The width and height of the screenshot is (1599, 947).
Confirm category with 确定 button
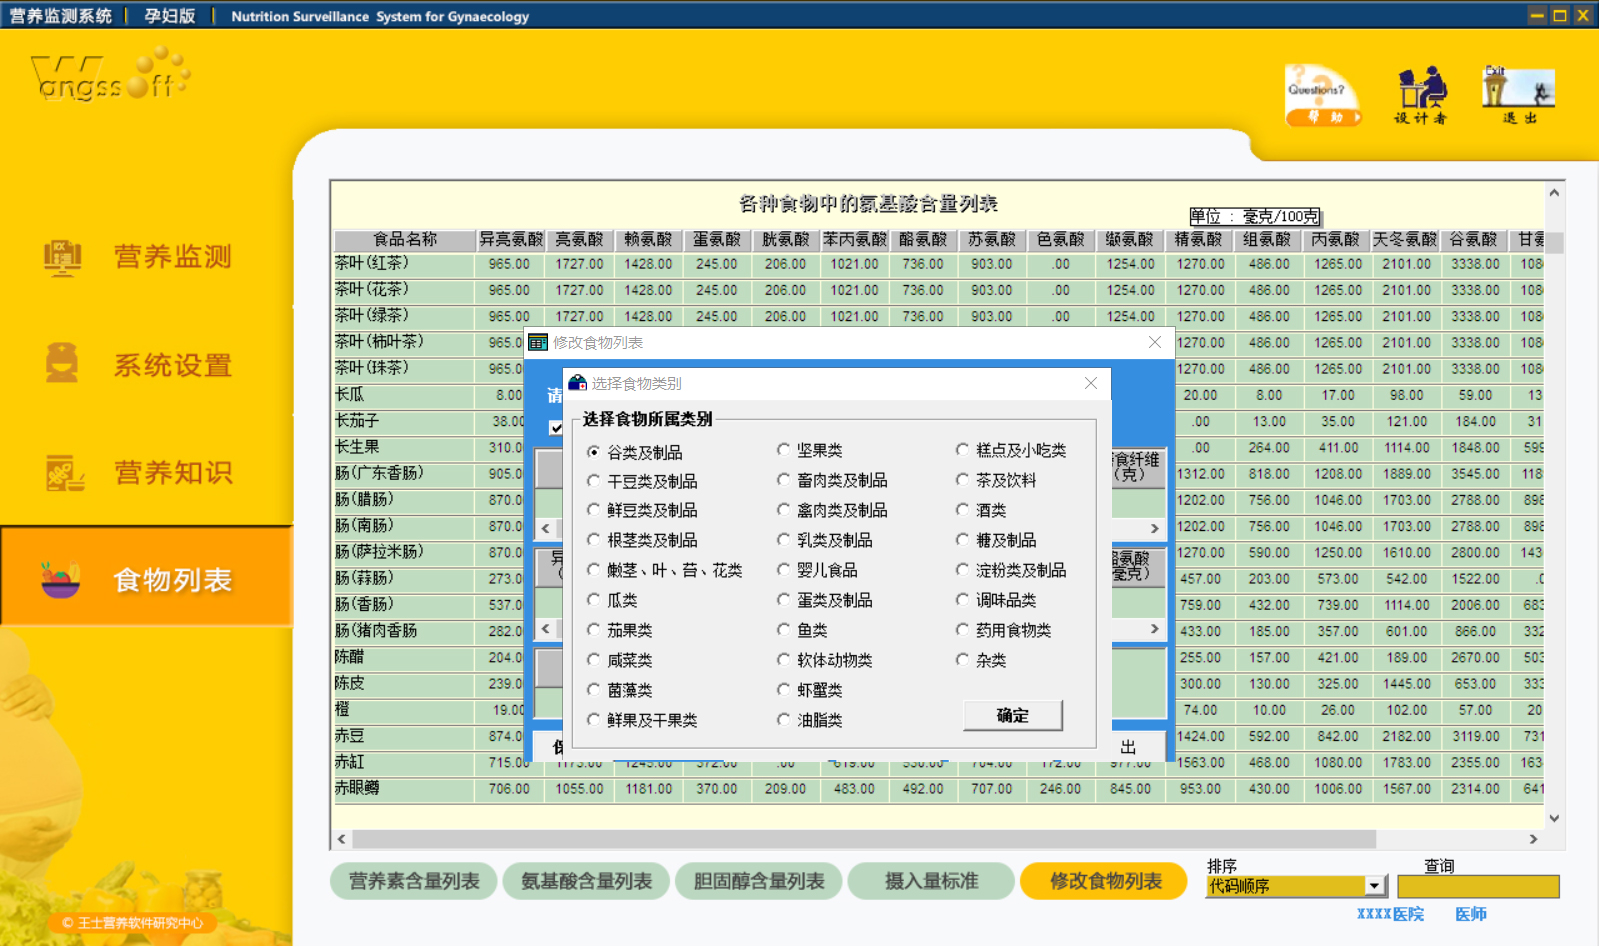tap(1013, 715)
